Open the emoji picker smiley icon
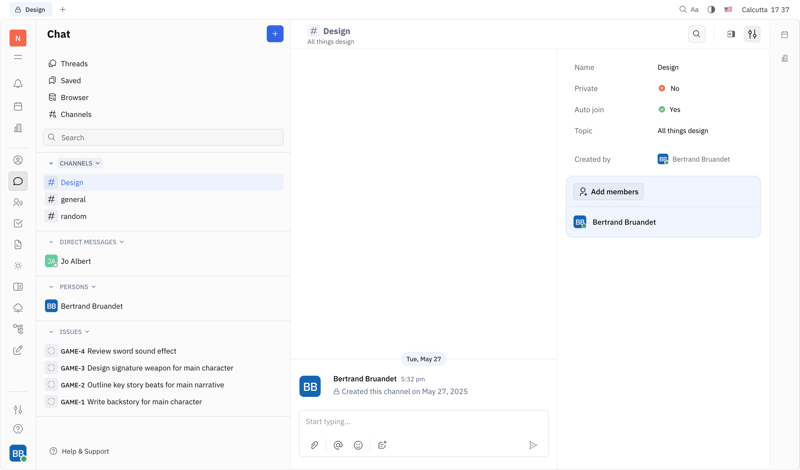 pyautogui.click(x=358, y=445)
